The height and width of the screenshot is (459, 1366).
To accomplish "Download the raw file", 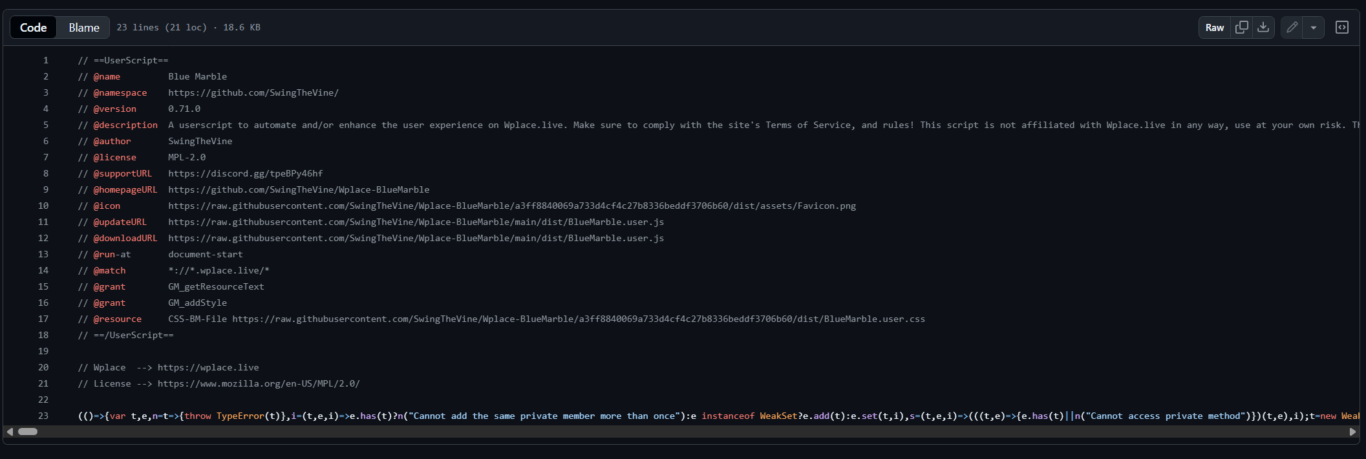I will pyautogui.click(x=1263, y=27).
